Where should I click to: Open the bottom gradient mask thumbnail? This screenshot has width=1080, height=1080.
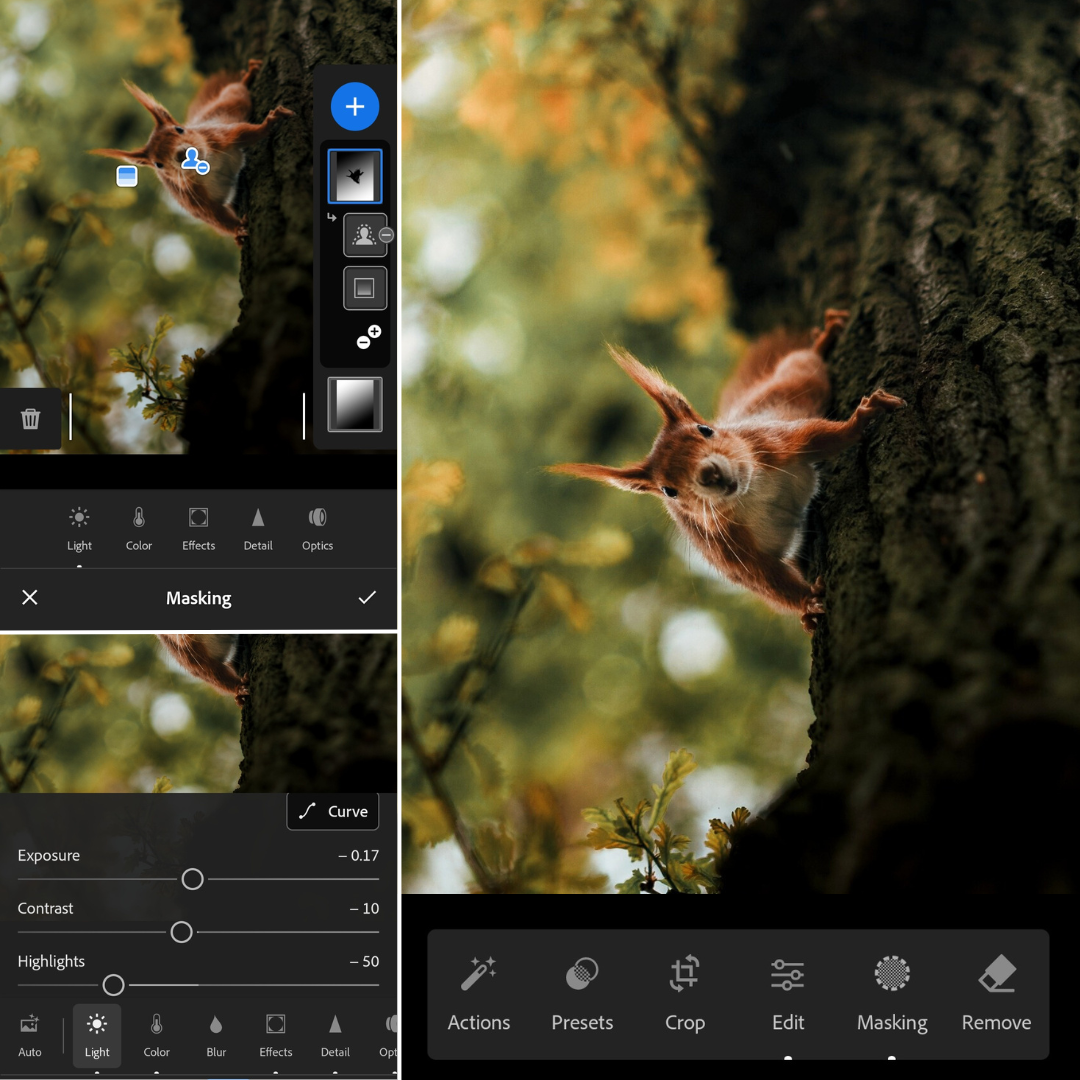(x=355, y=404)
